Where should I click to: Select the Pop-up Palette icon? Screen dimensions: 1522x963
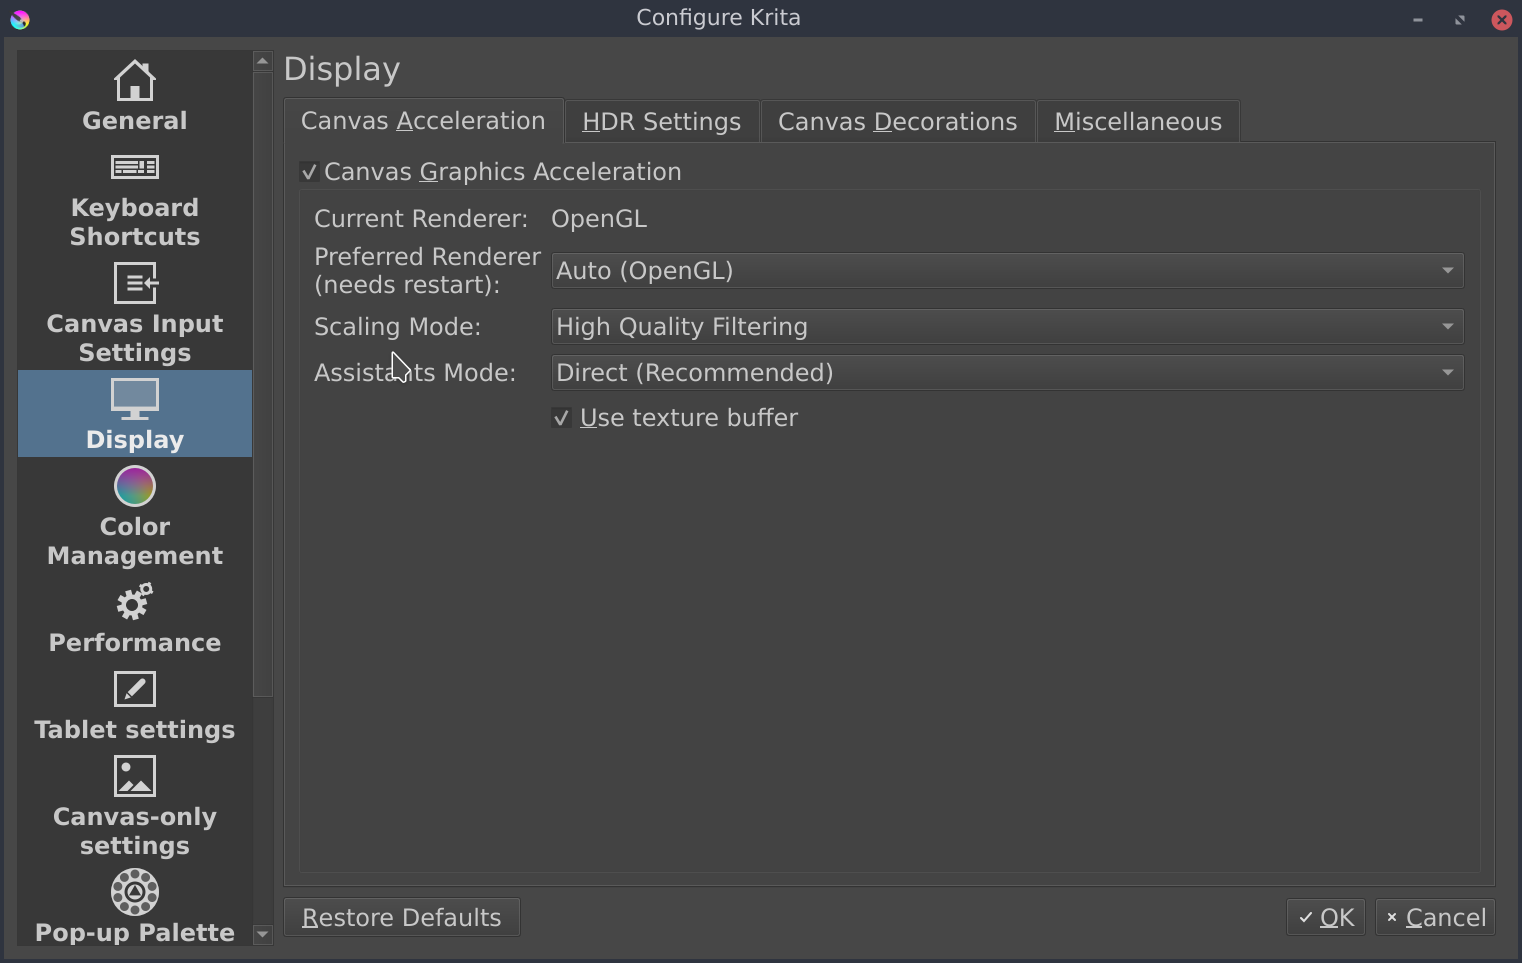pos(135,892)
